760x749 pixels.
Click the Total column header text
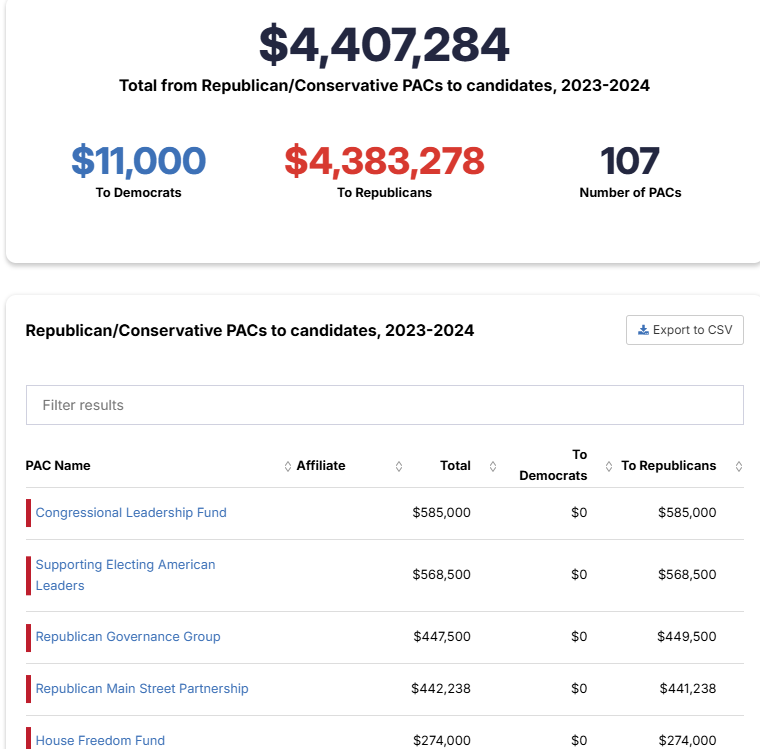(x=455, y=465)
